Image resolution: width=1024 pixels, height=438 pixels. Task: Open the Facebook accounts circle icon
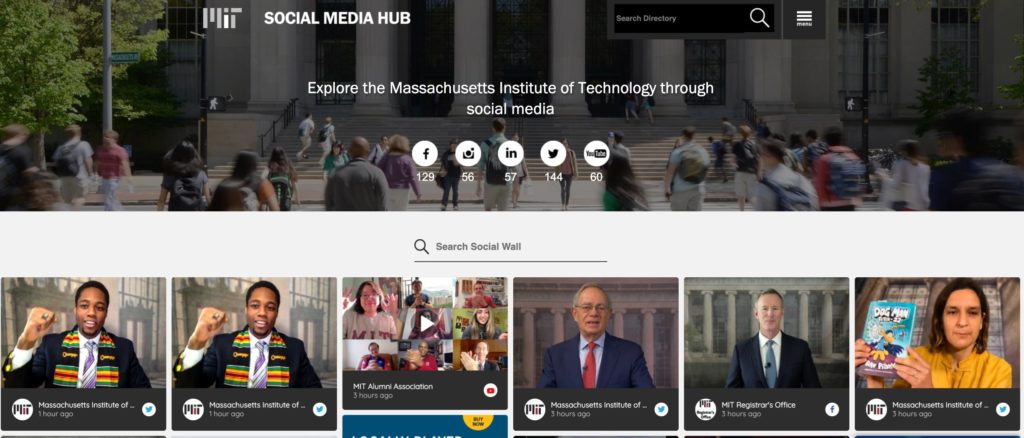click(425, 154)
